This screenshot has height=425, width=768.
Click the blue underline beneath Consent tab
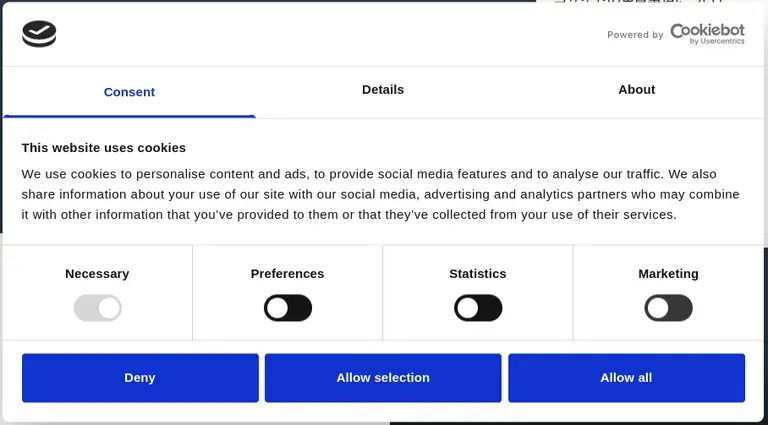point(129,117)
